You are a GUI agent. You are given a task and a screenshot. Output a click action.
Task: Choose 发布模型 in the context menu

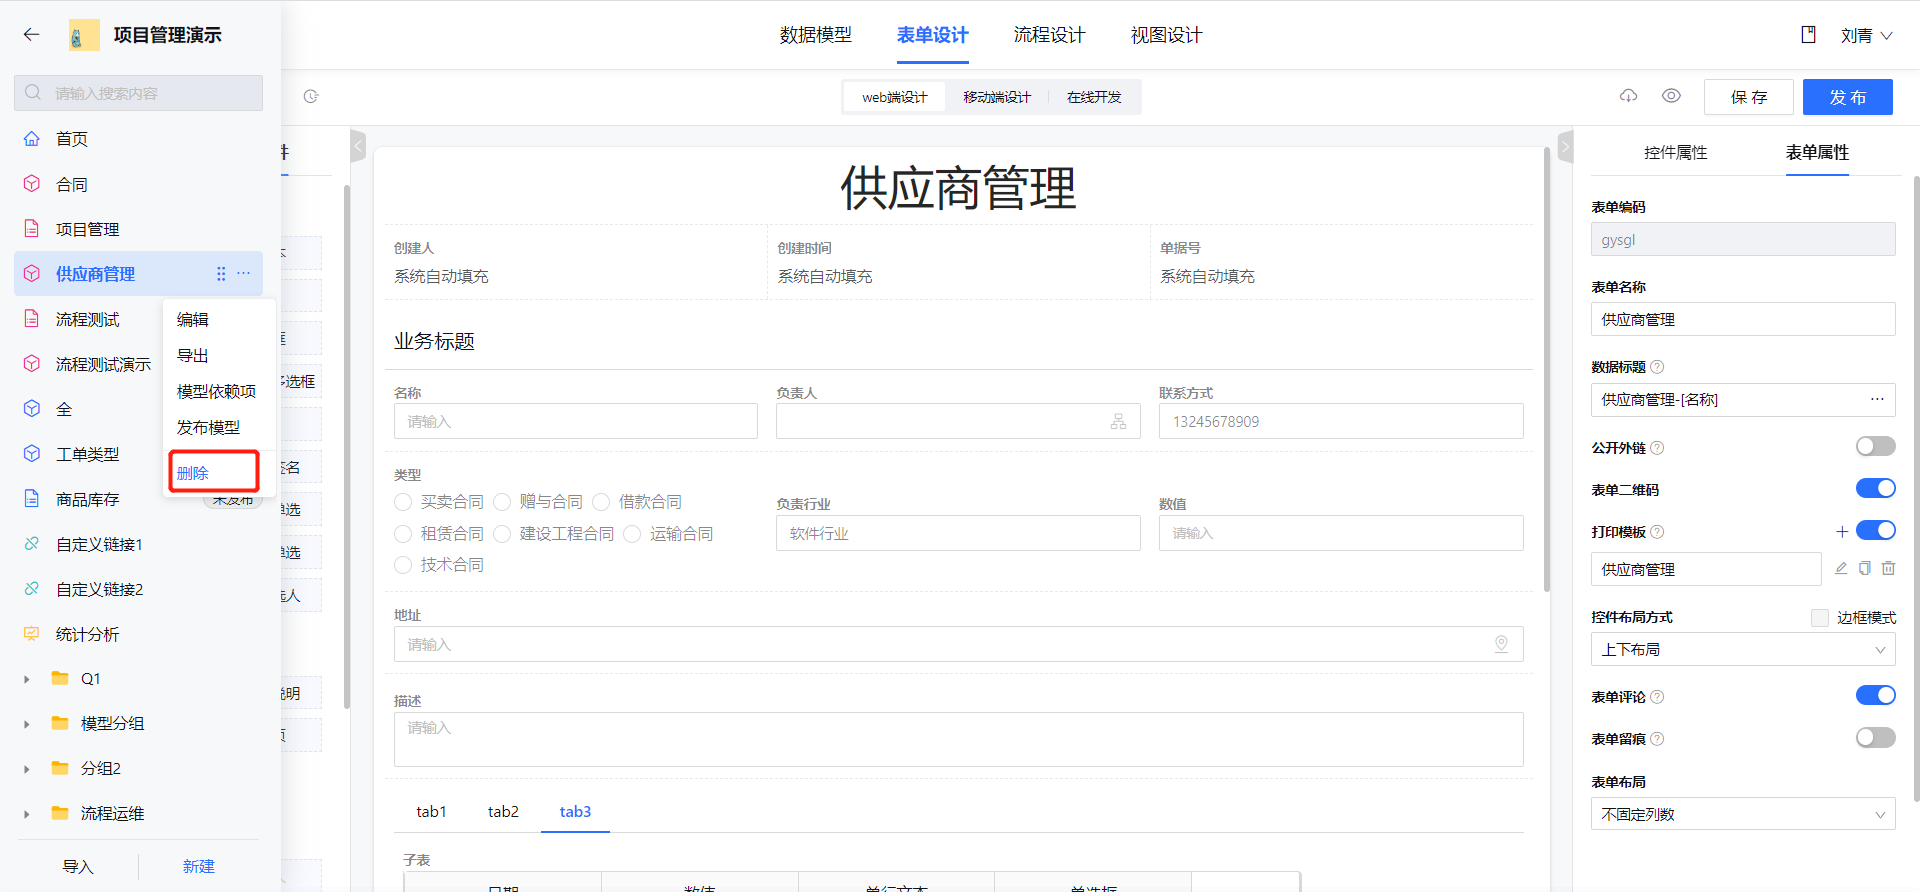pyautogui.click(x=208, y=427)
